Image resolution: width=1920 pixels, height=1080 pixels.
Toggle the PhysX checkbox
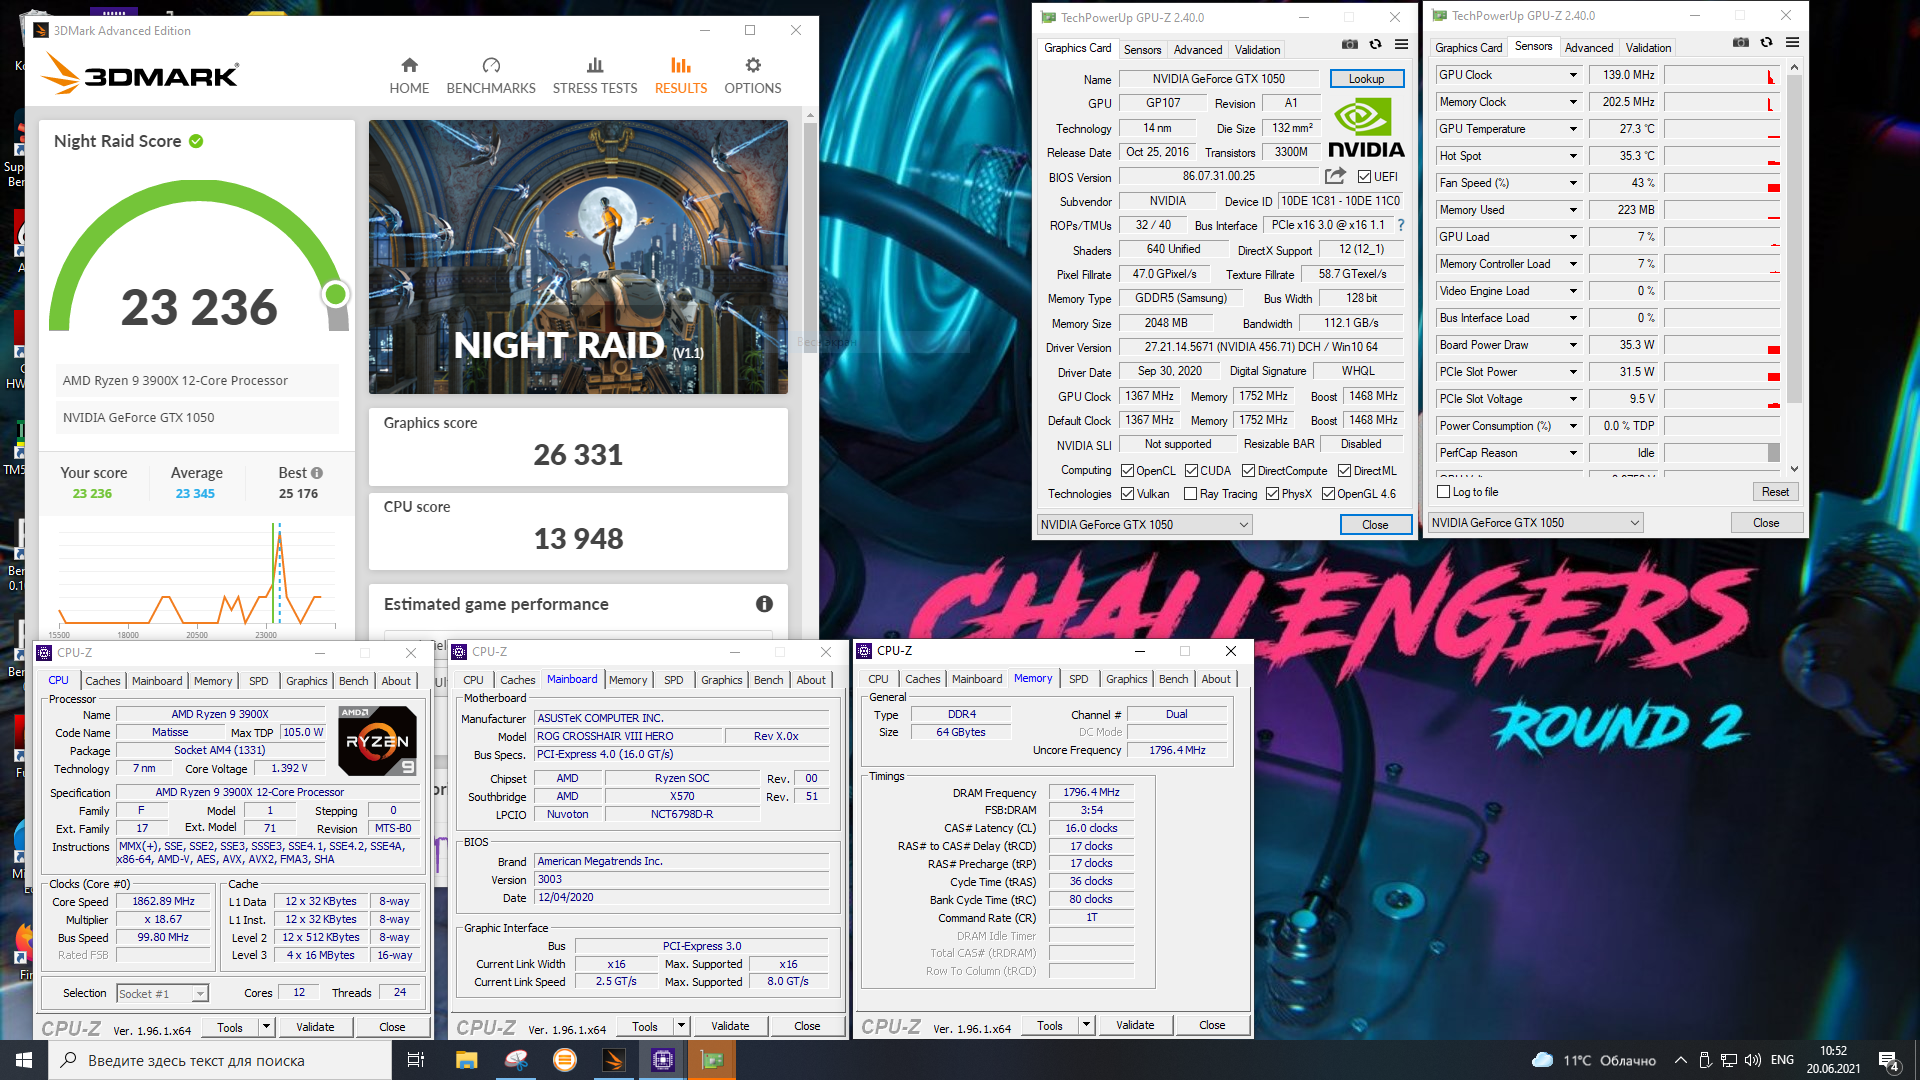[1272, 494]
